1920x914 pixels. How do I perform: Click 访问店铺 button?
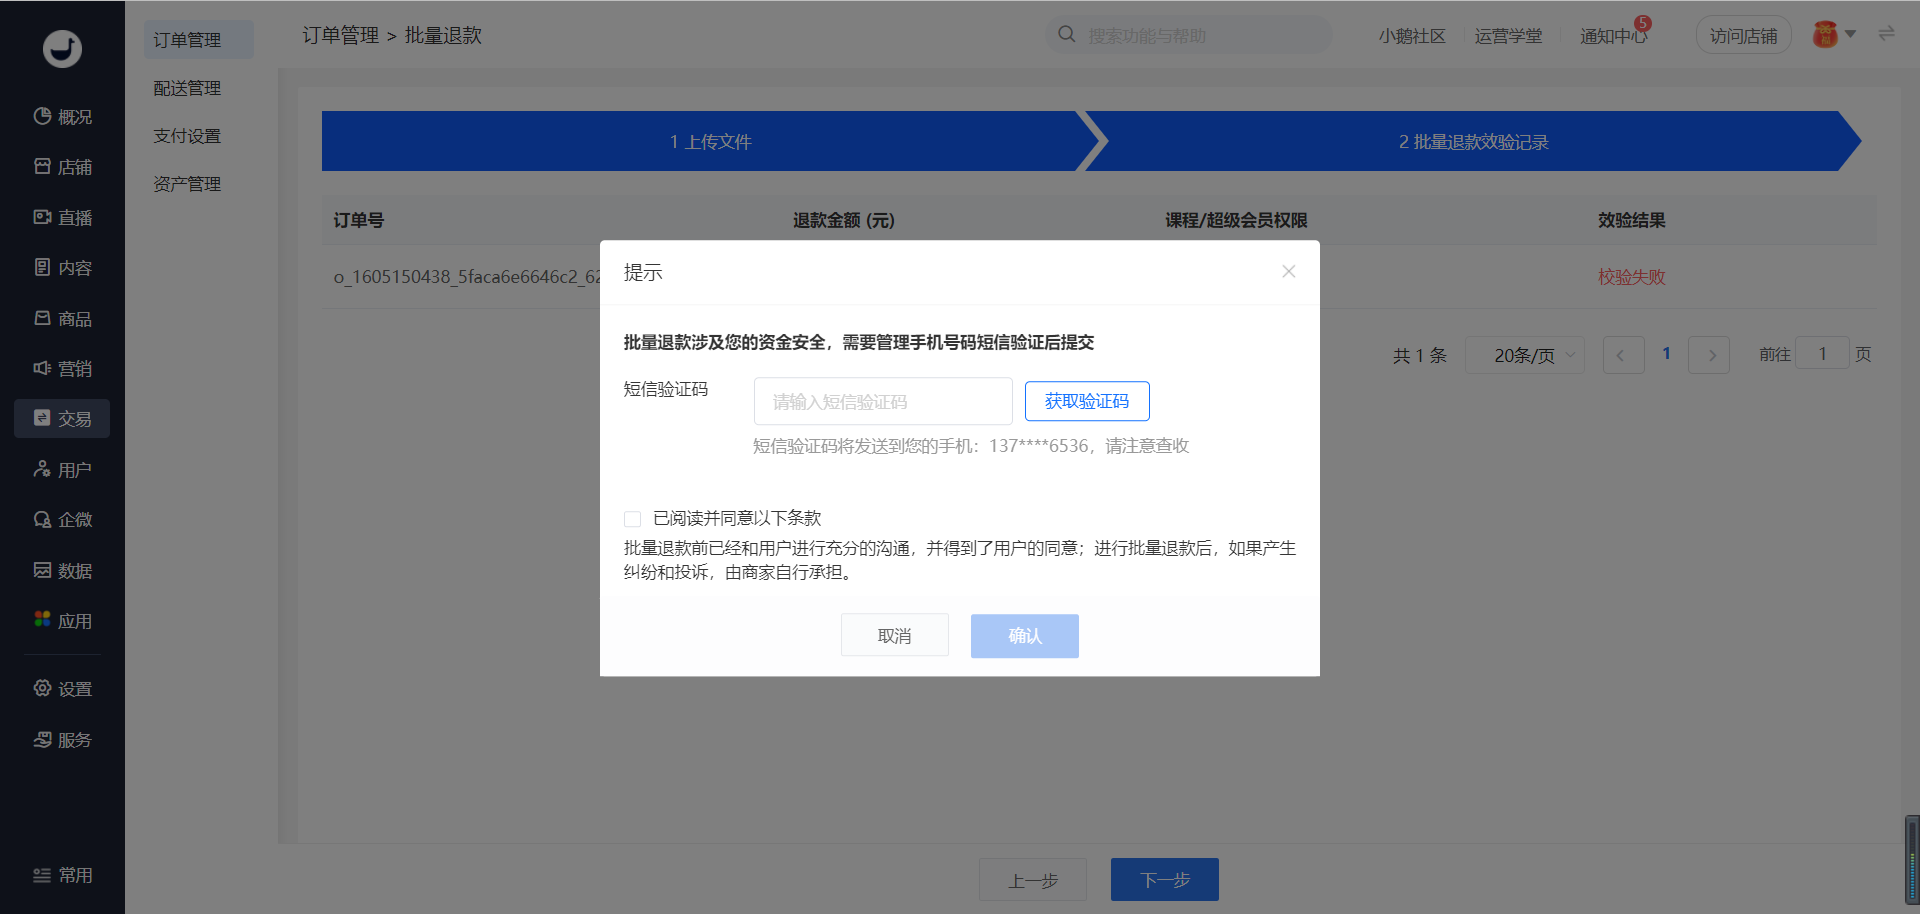(1743, 36)
